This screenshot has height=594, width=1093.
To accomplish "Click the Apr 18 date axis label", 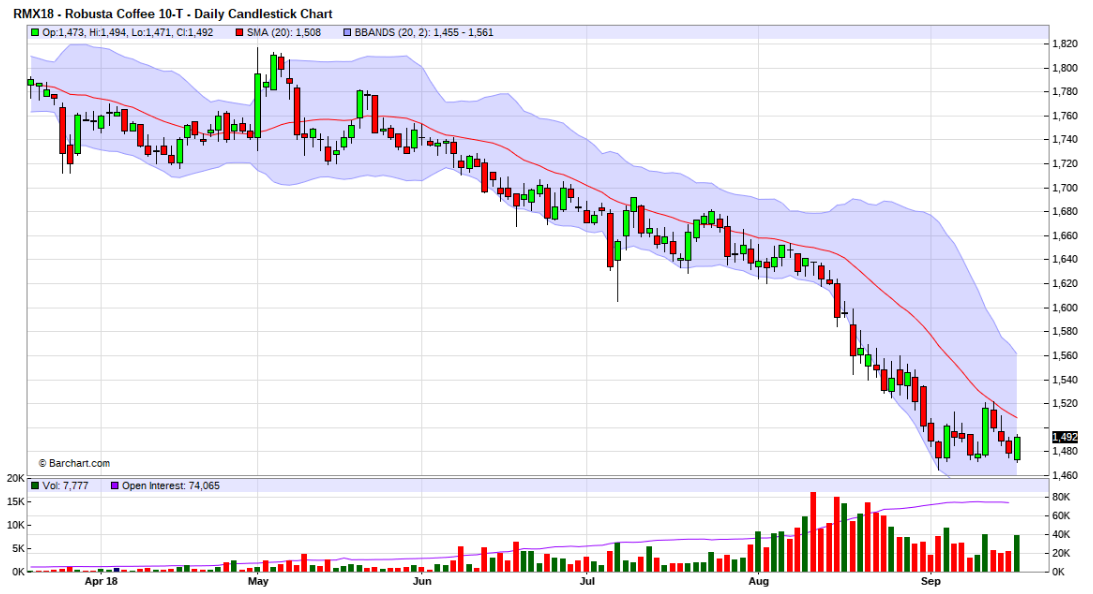I will pyautogui.click(x=101, y=581).
